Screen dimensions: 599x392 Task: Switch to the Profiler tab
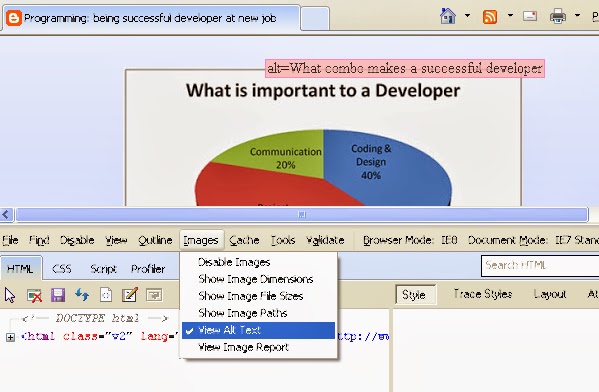[x=148, y=269]
